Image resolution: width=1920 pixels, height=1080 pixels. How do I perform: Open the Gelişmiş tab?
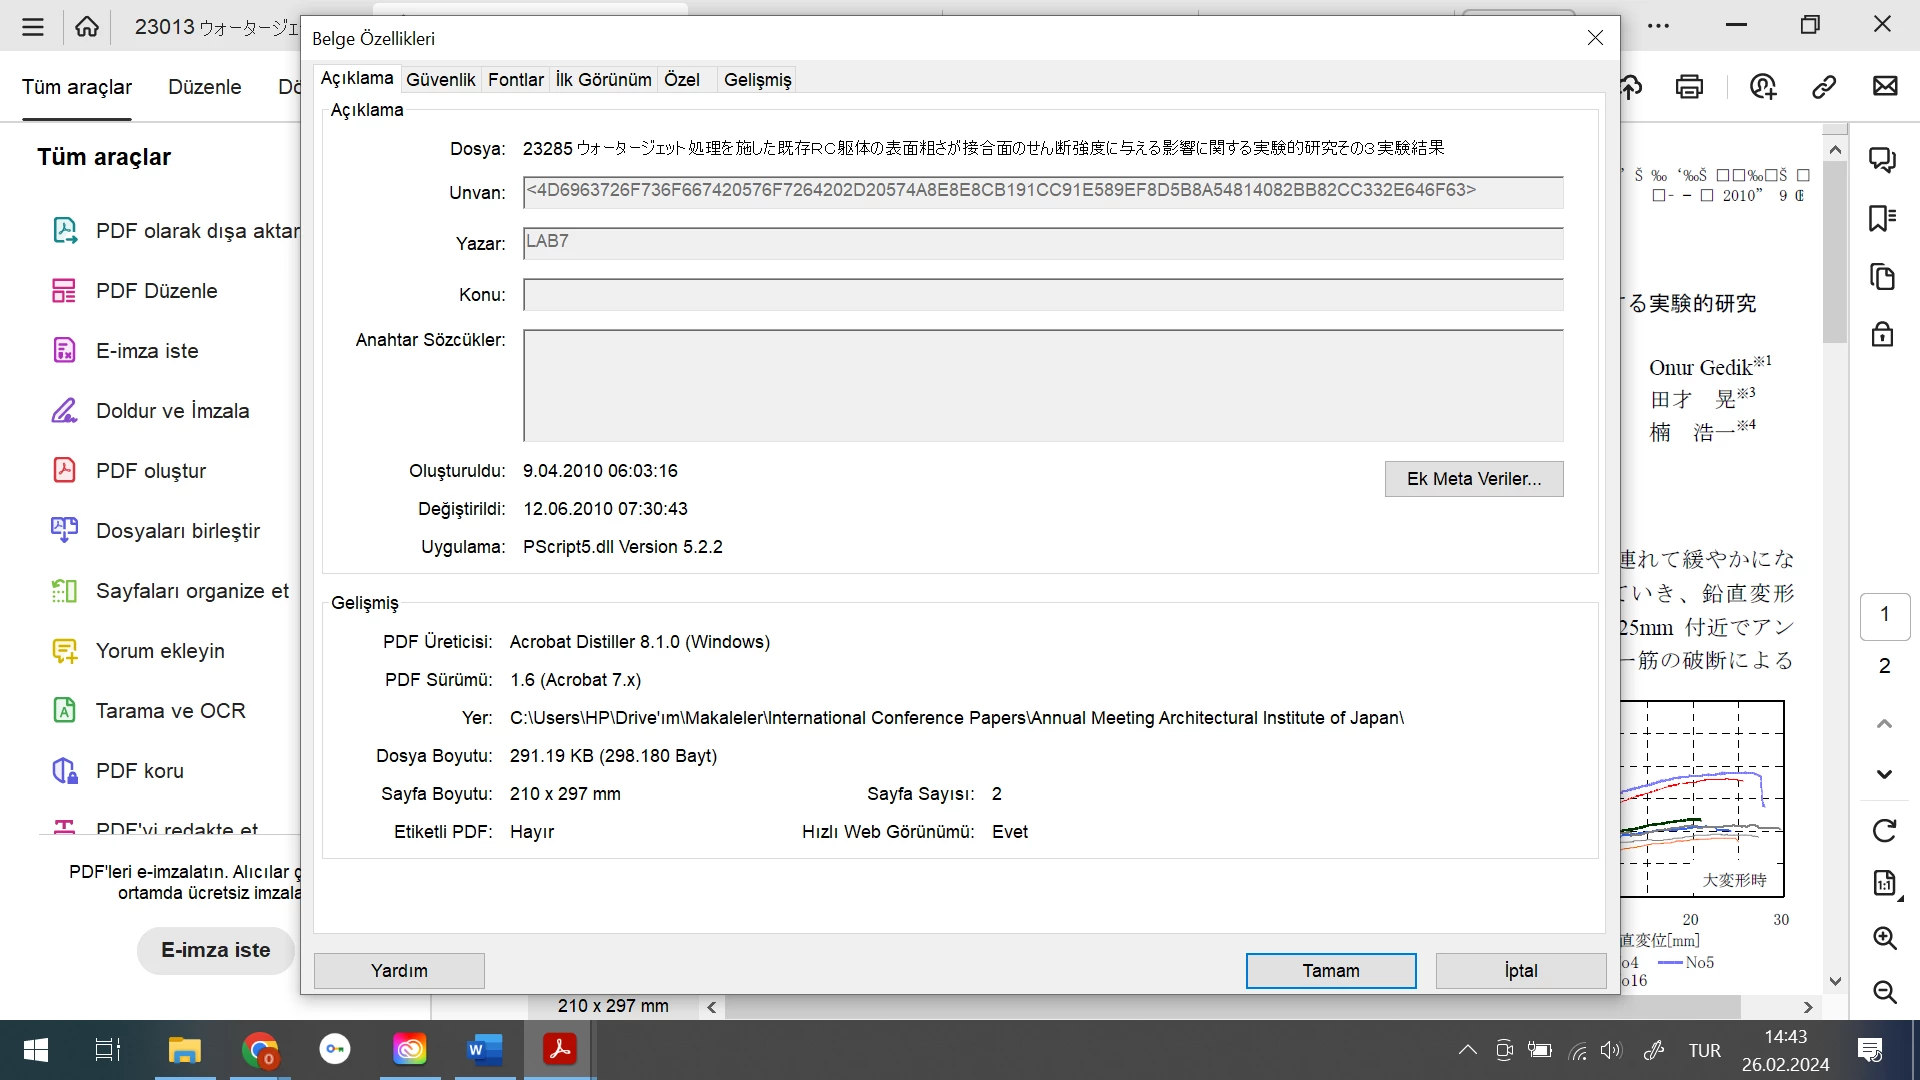tap(757, 80)
